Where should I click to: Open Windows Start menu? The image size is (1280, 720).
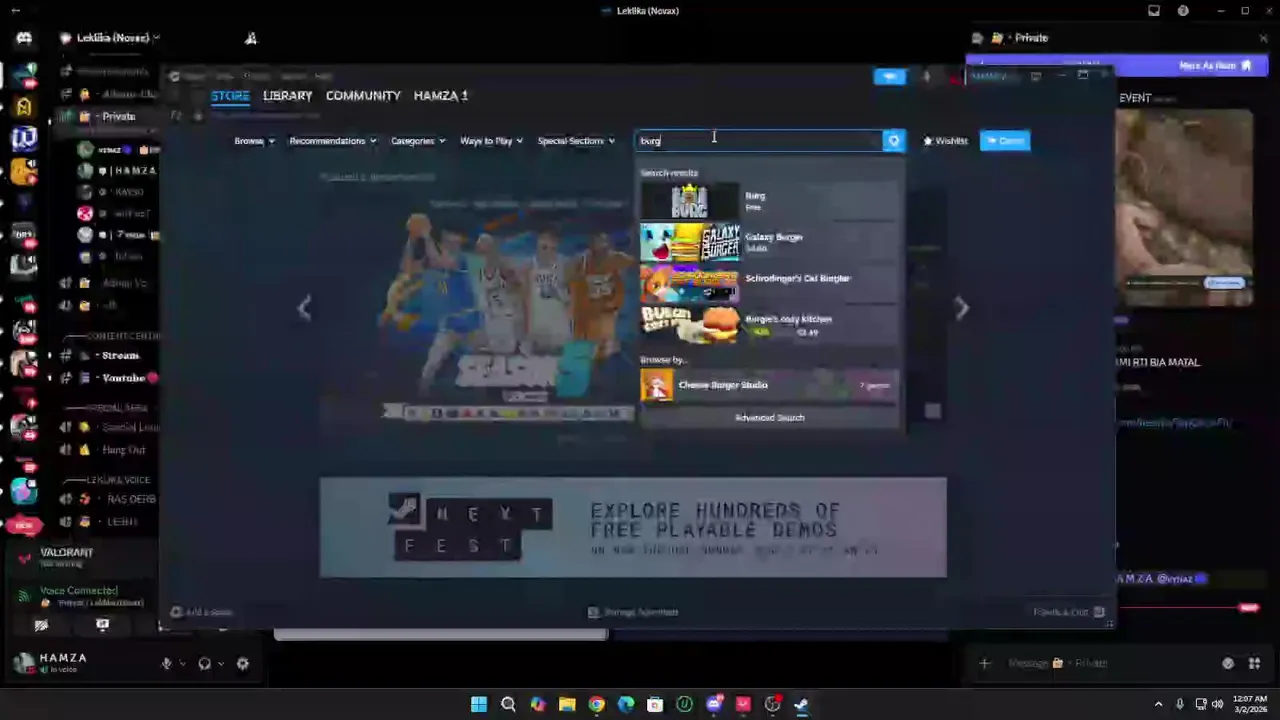pyautogui.click(x=479, y=705)
